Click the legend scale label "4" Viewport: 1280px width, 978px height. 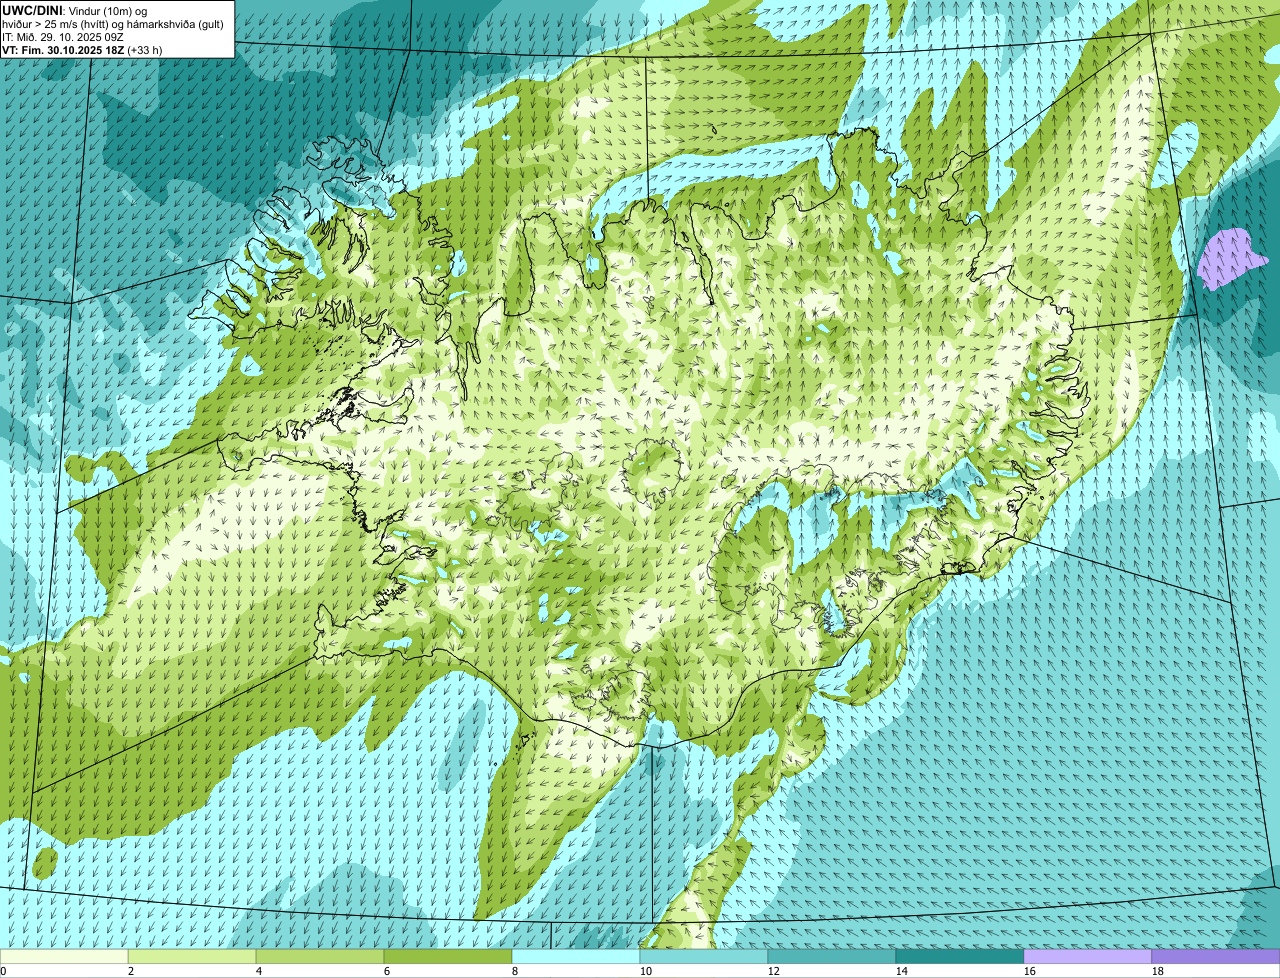259,971
